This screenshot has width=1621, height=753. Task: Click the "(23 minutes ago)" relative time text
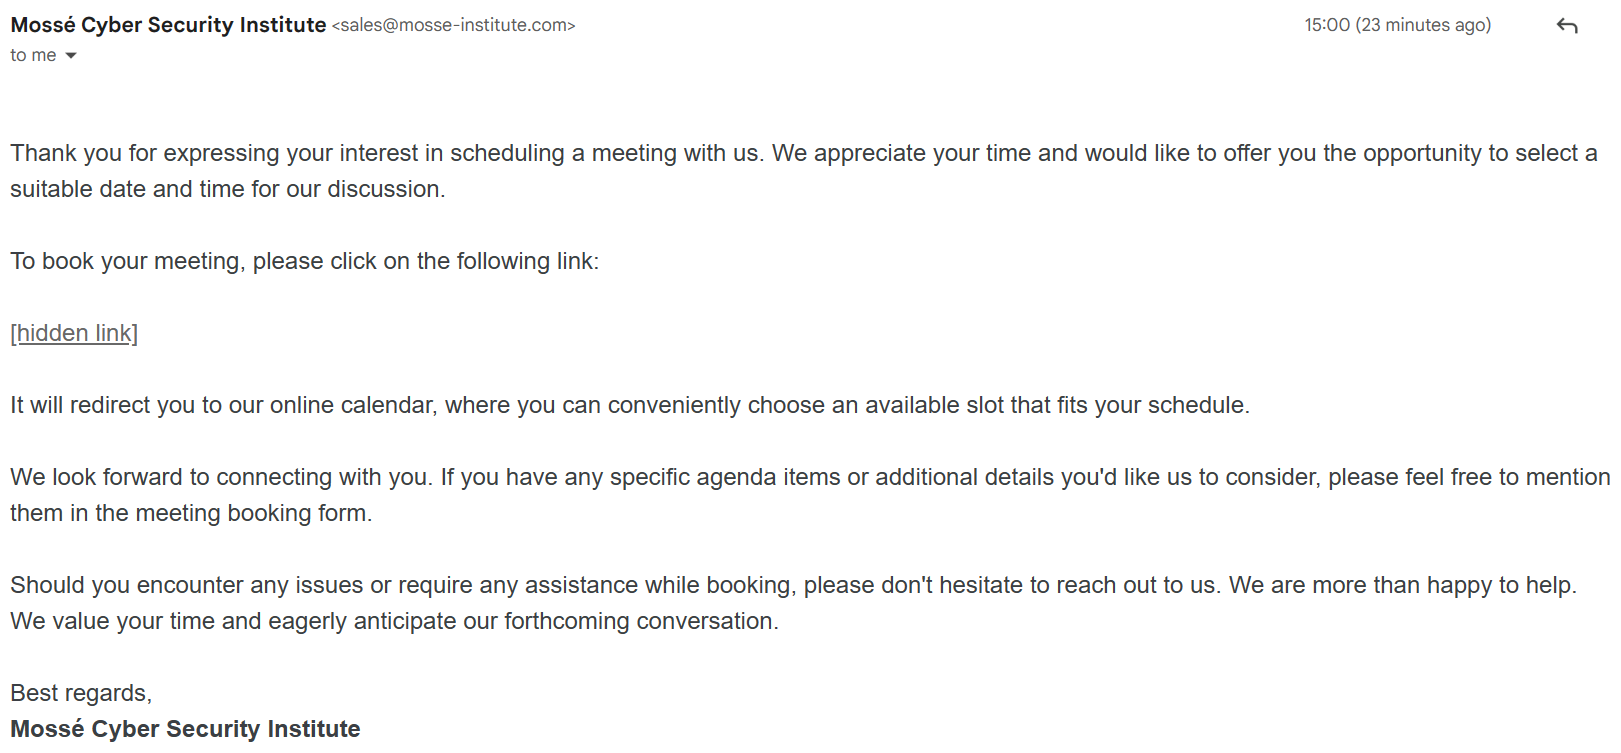coord(1423,25)
